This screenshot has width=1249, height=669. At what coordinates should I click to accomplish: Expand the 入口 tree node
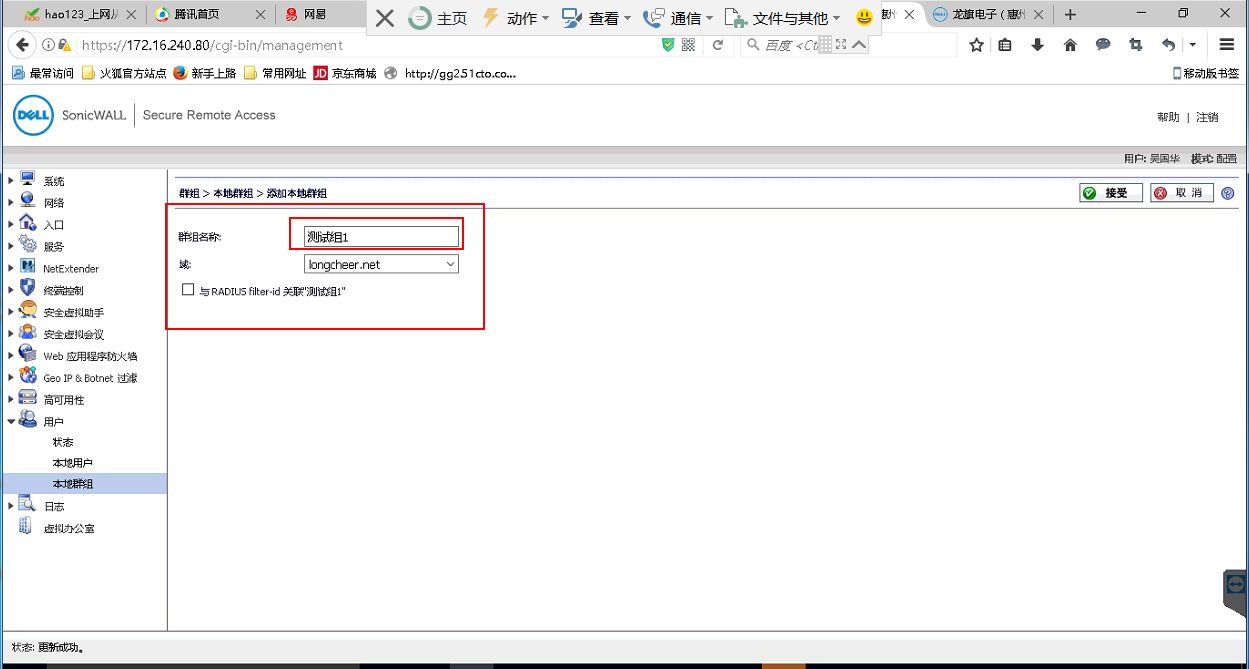click(11, 224)
